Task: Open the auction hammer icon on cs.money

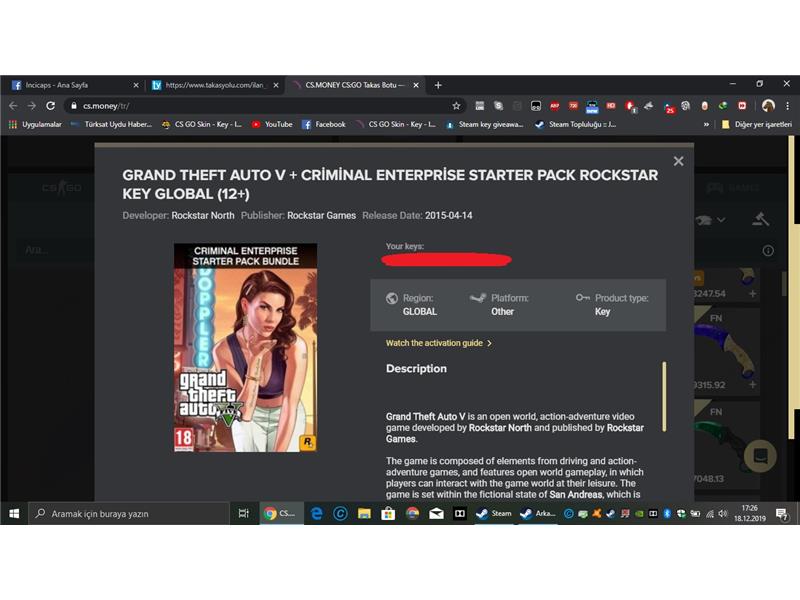Action: [x=760, y=219]
